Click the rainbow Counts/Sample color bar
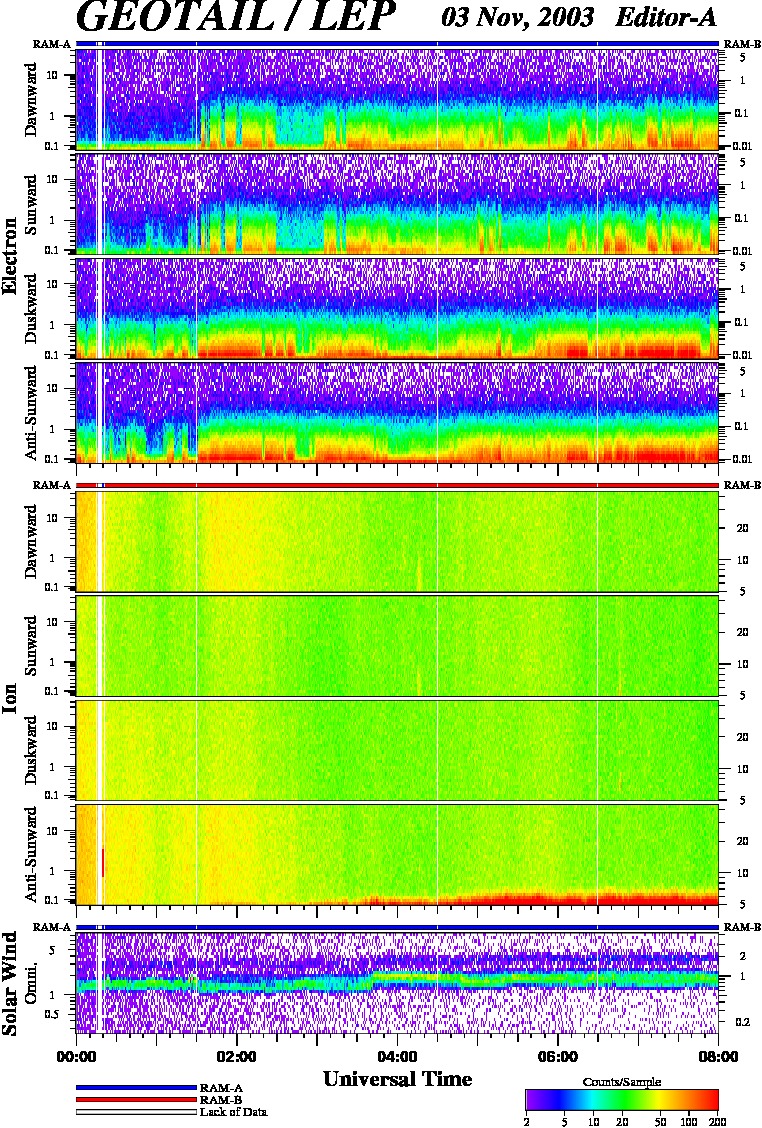 point(622,1101)
